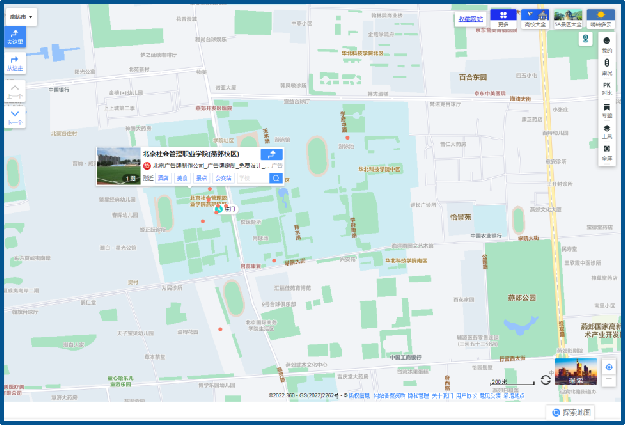Switch to satellite view via city thumbnail

575,372
